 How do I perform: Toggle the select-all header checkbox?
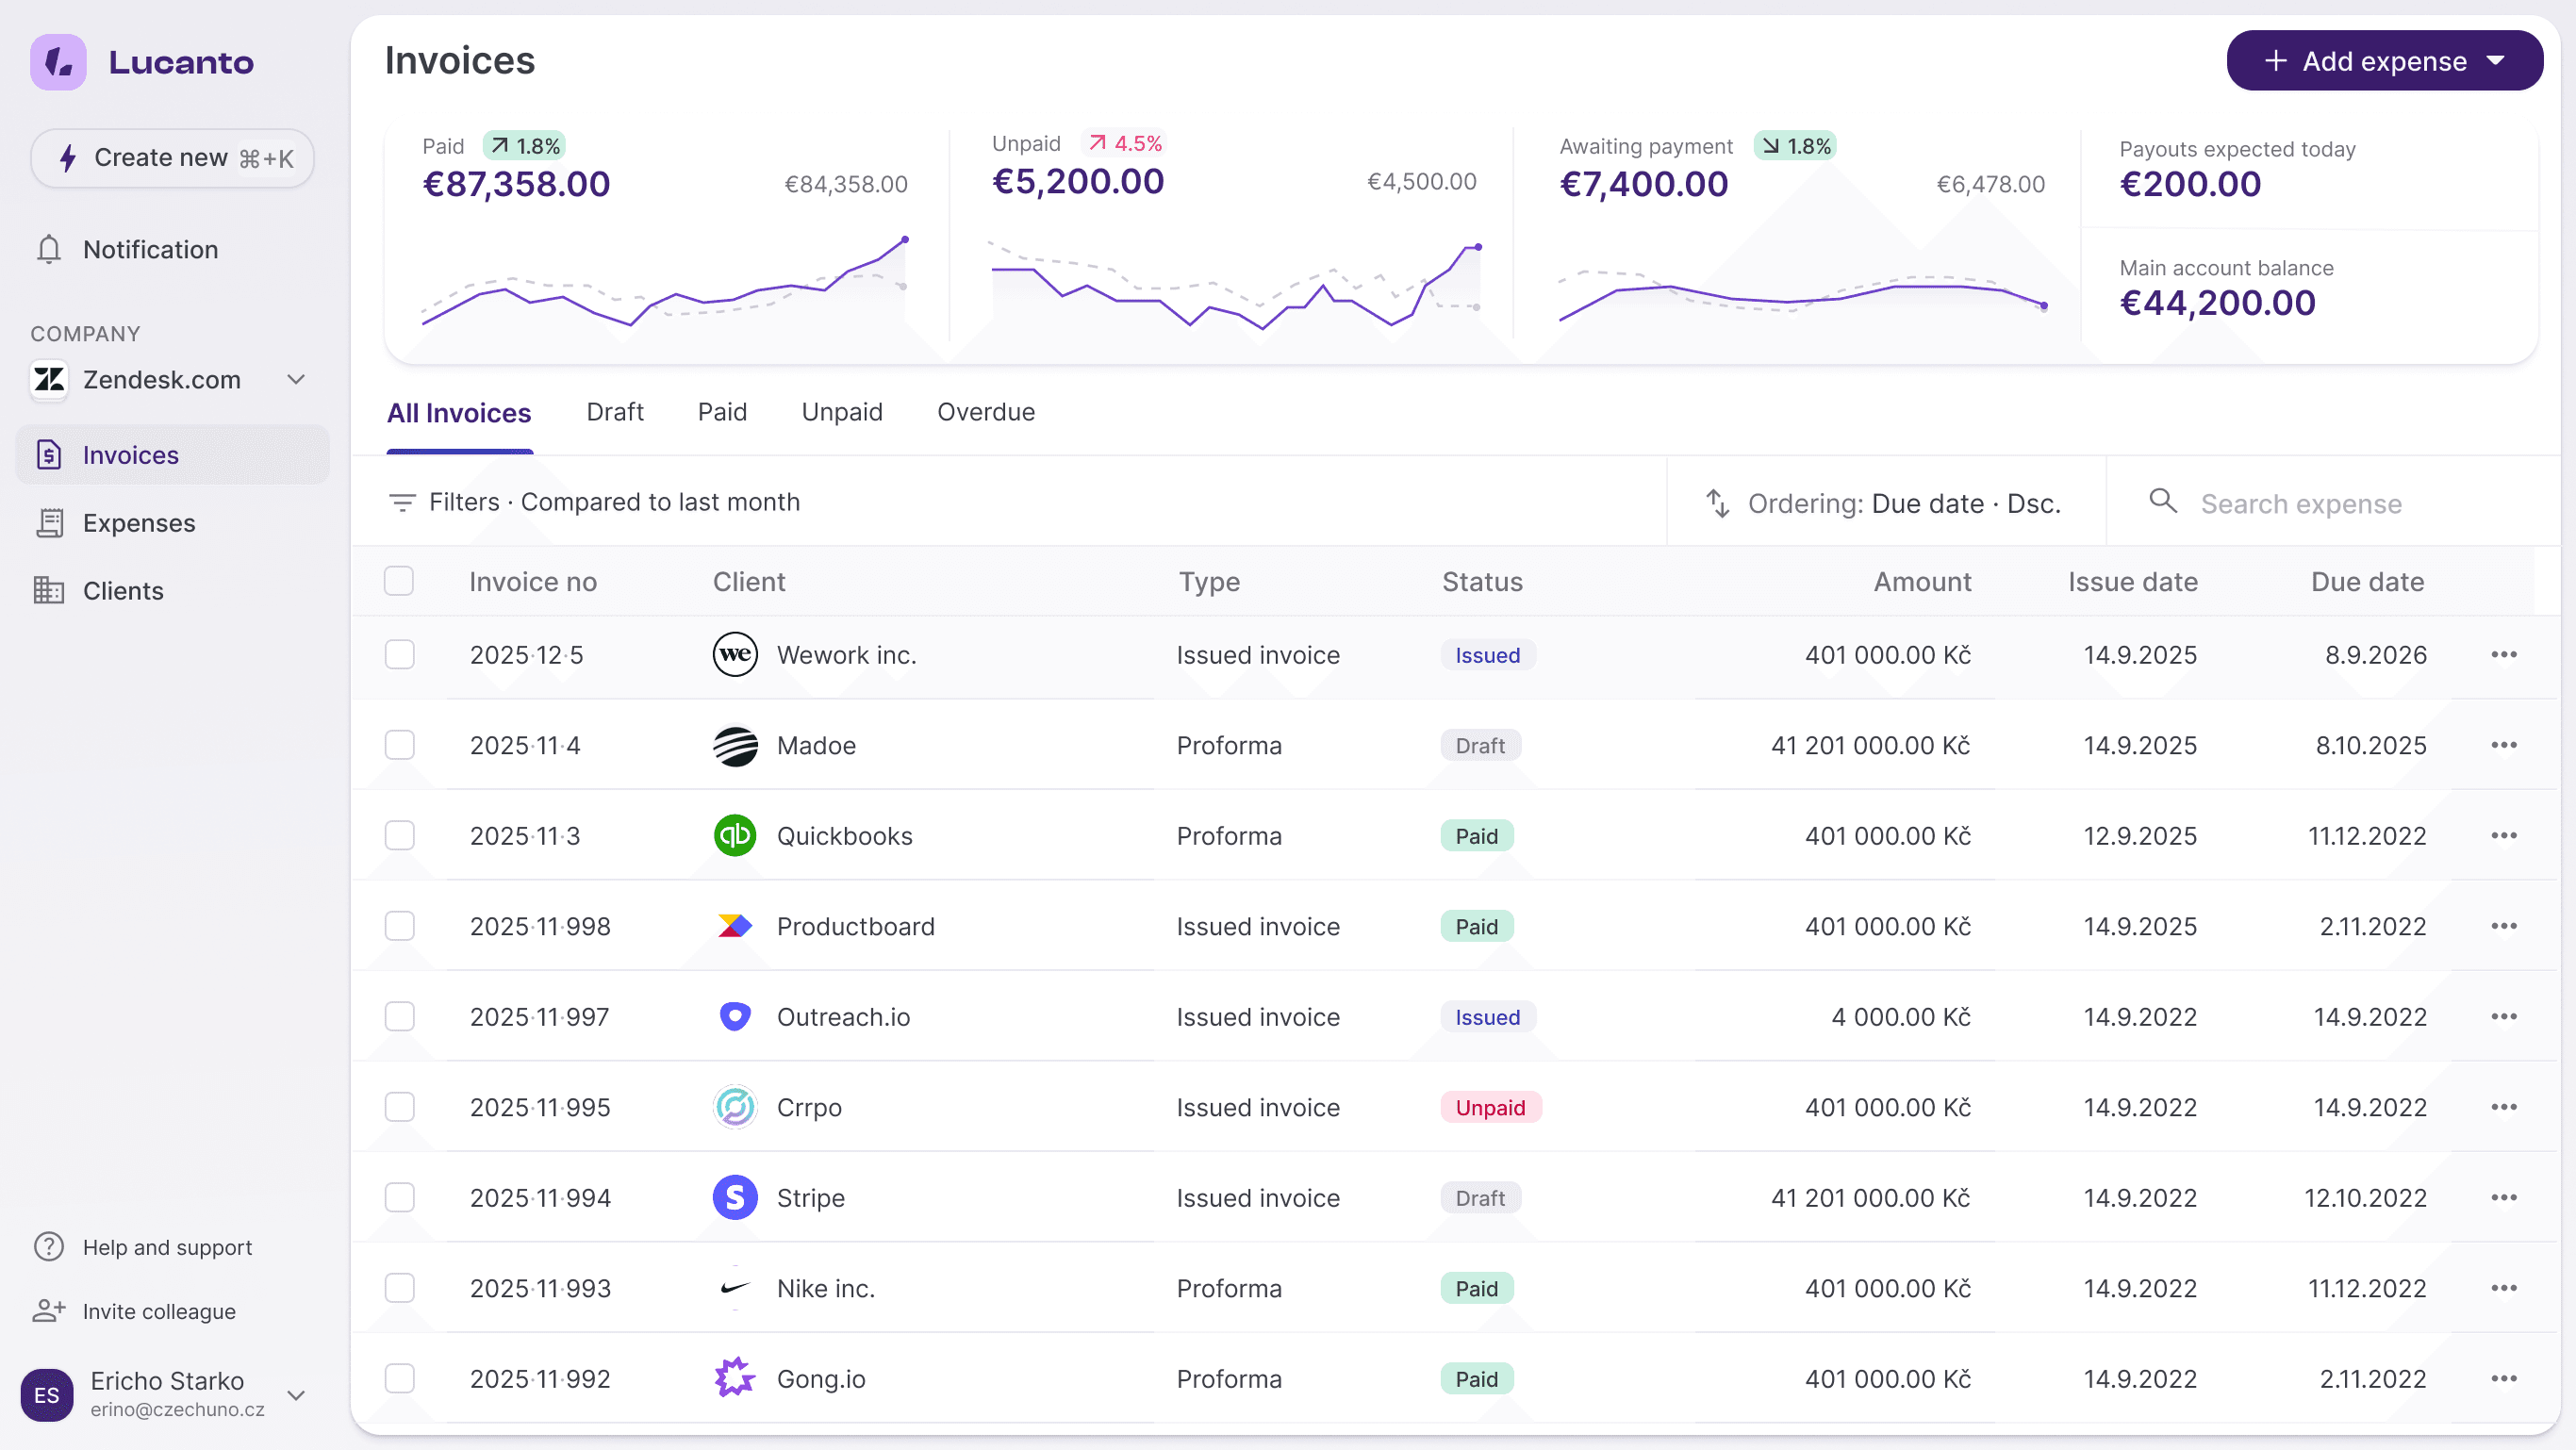399,581
